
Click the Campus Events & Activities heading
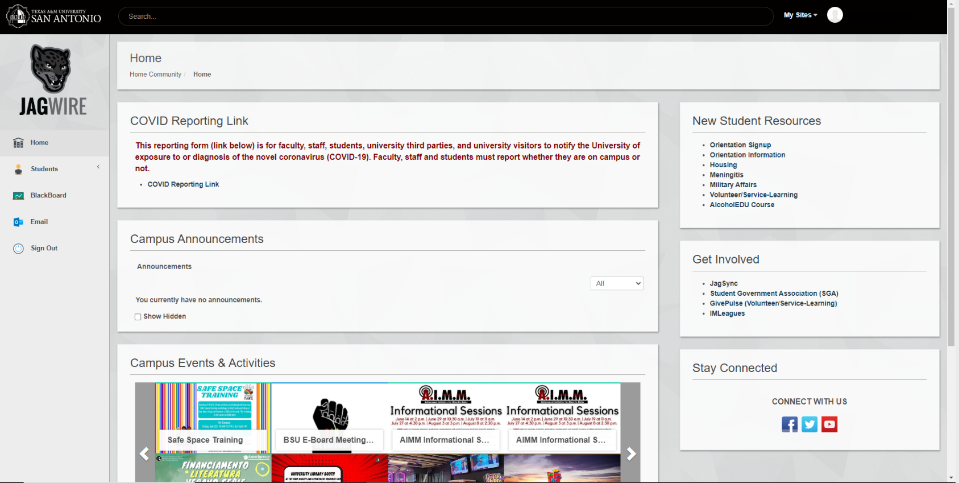[x=202, y=363]
